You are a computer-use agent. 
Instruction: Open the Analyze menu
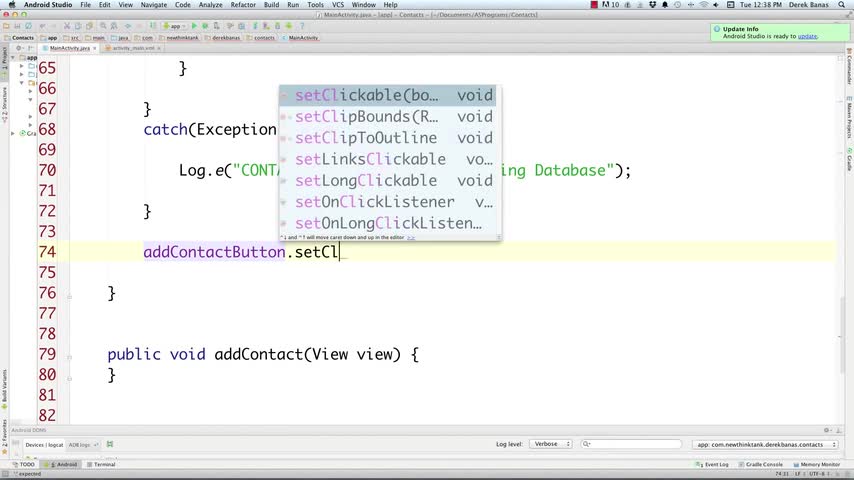210,4
